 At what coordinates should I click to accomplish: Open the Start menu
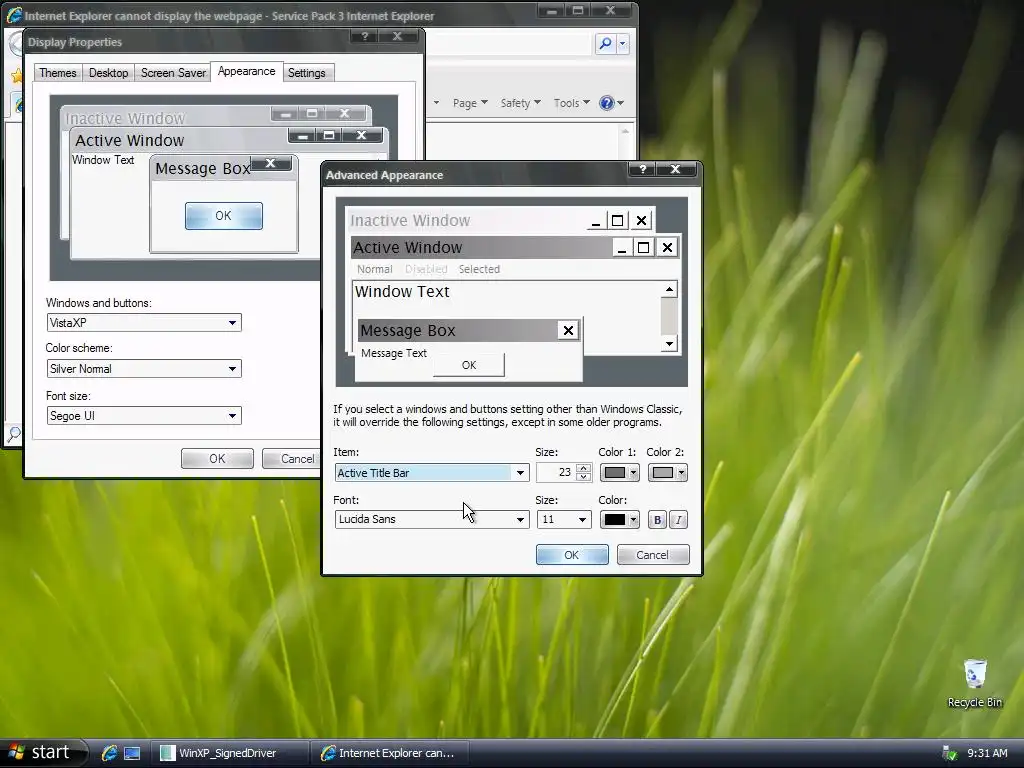pos(43,752)
